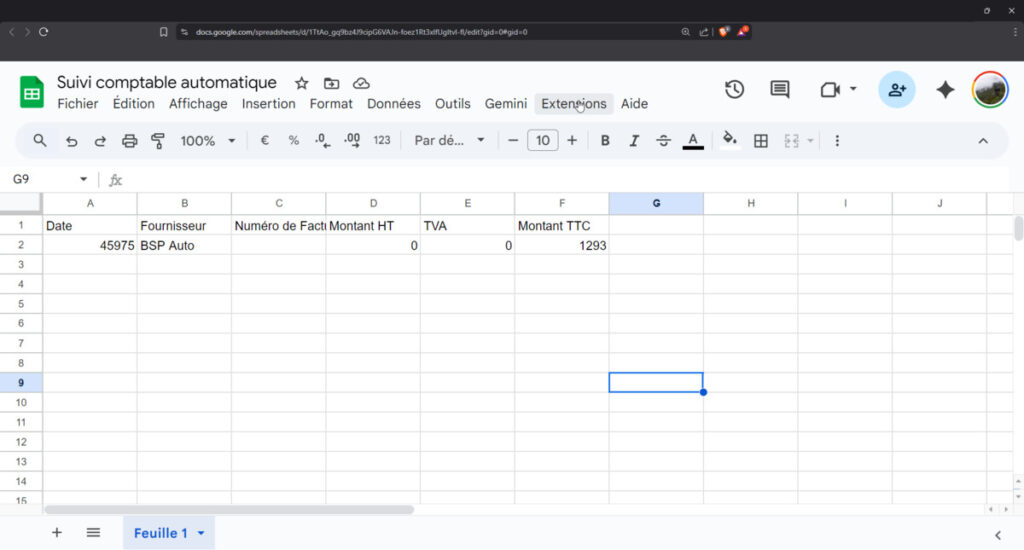Star the Suivi comptable automatique document
The height and width of the screenshot is (550, 1024).
[302, 83]
